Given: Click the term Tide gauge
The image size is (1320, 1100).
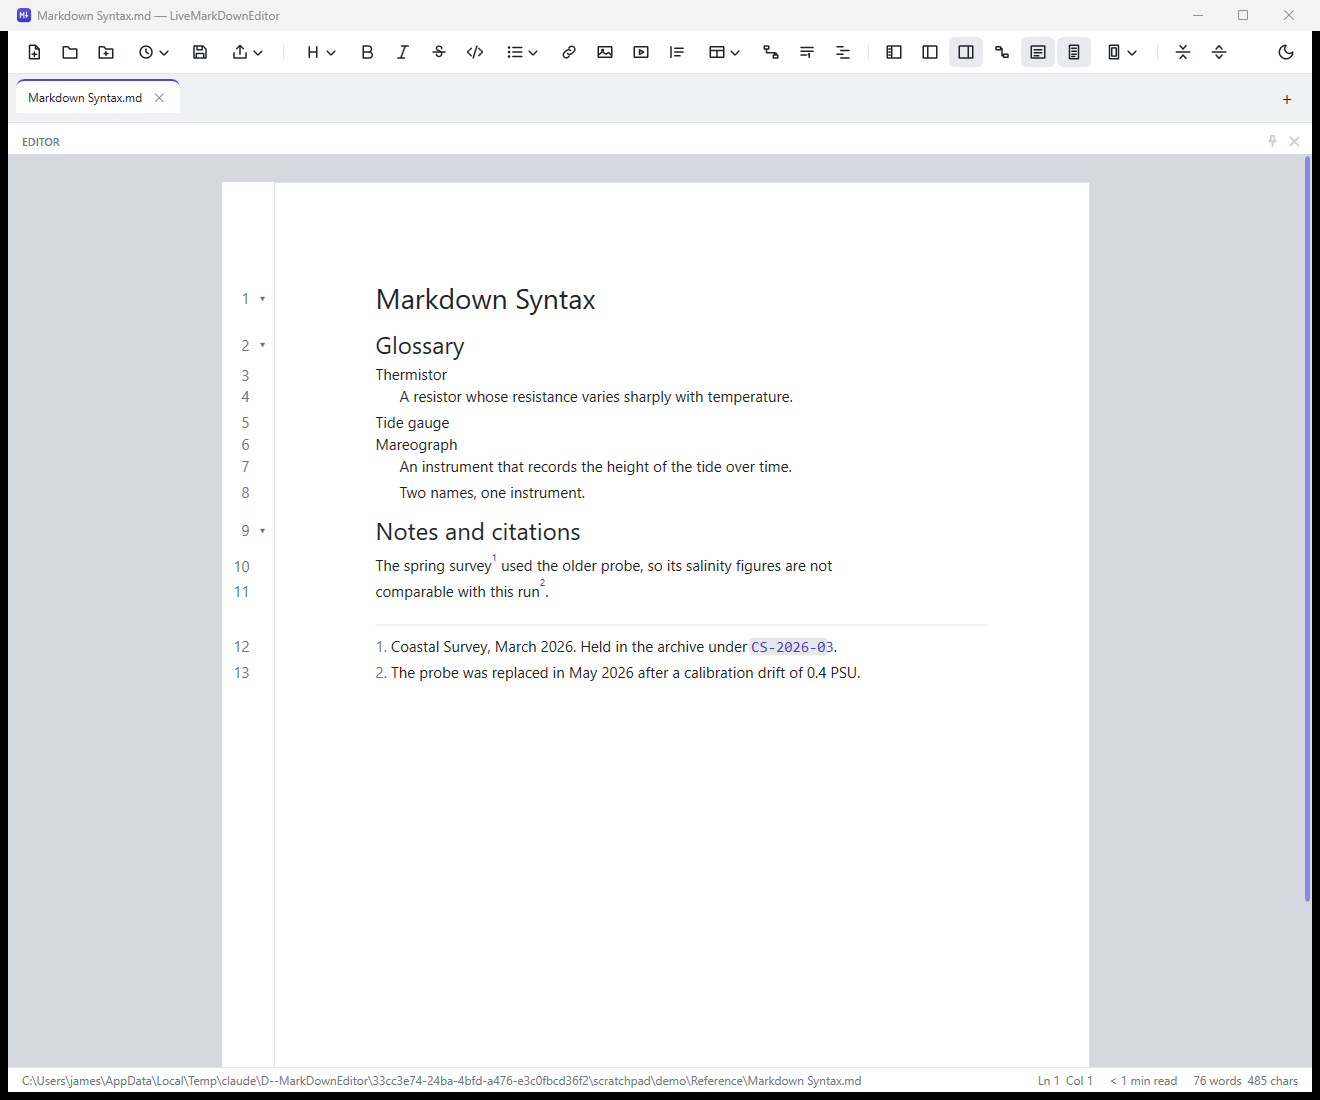Looking at the screenshot, I should (x=412, y=423).
